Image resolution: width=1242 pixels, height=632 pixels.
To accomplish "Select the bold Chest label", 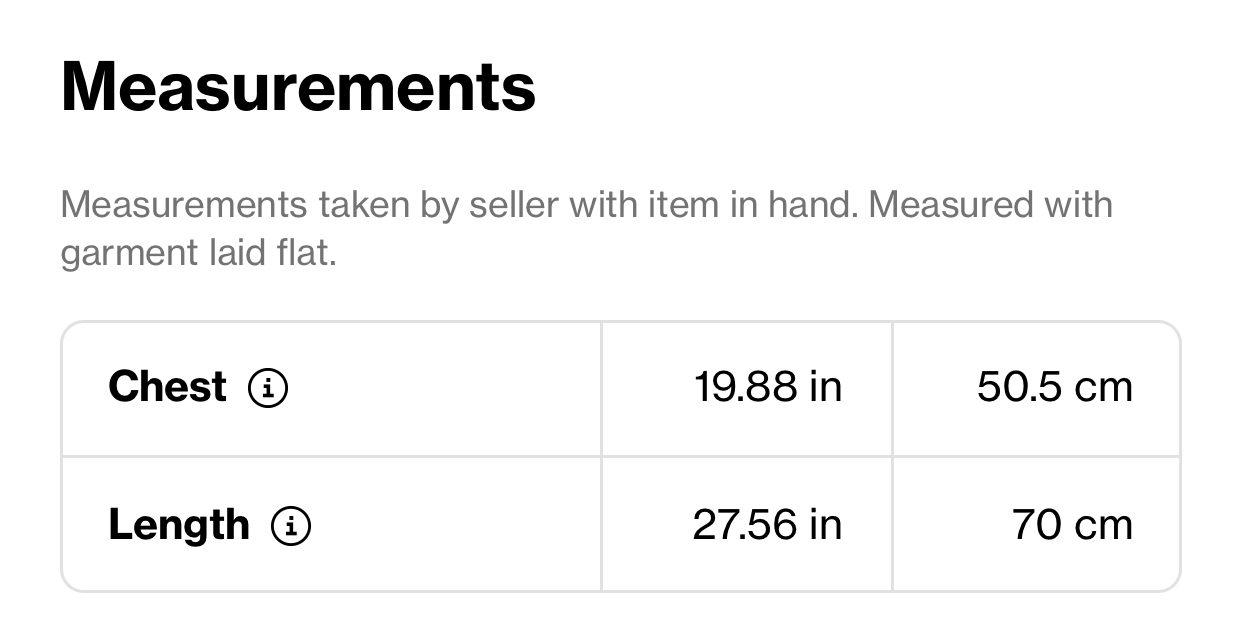I will [167, 387].
